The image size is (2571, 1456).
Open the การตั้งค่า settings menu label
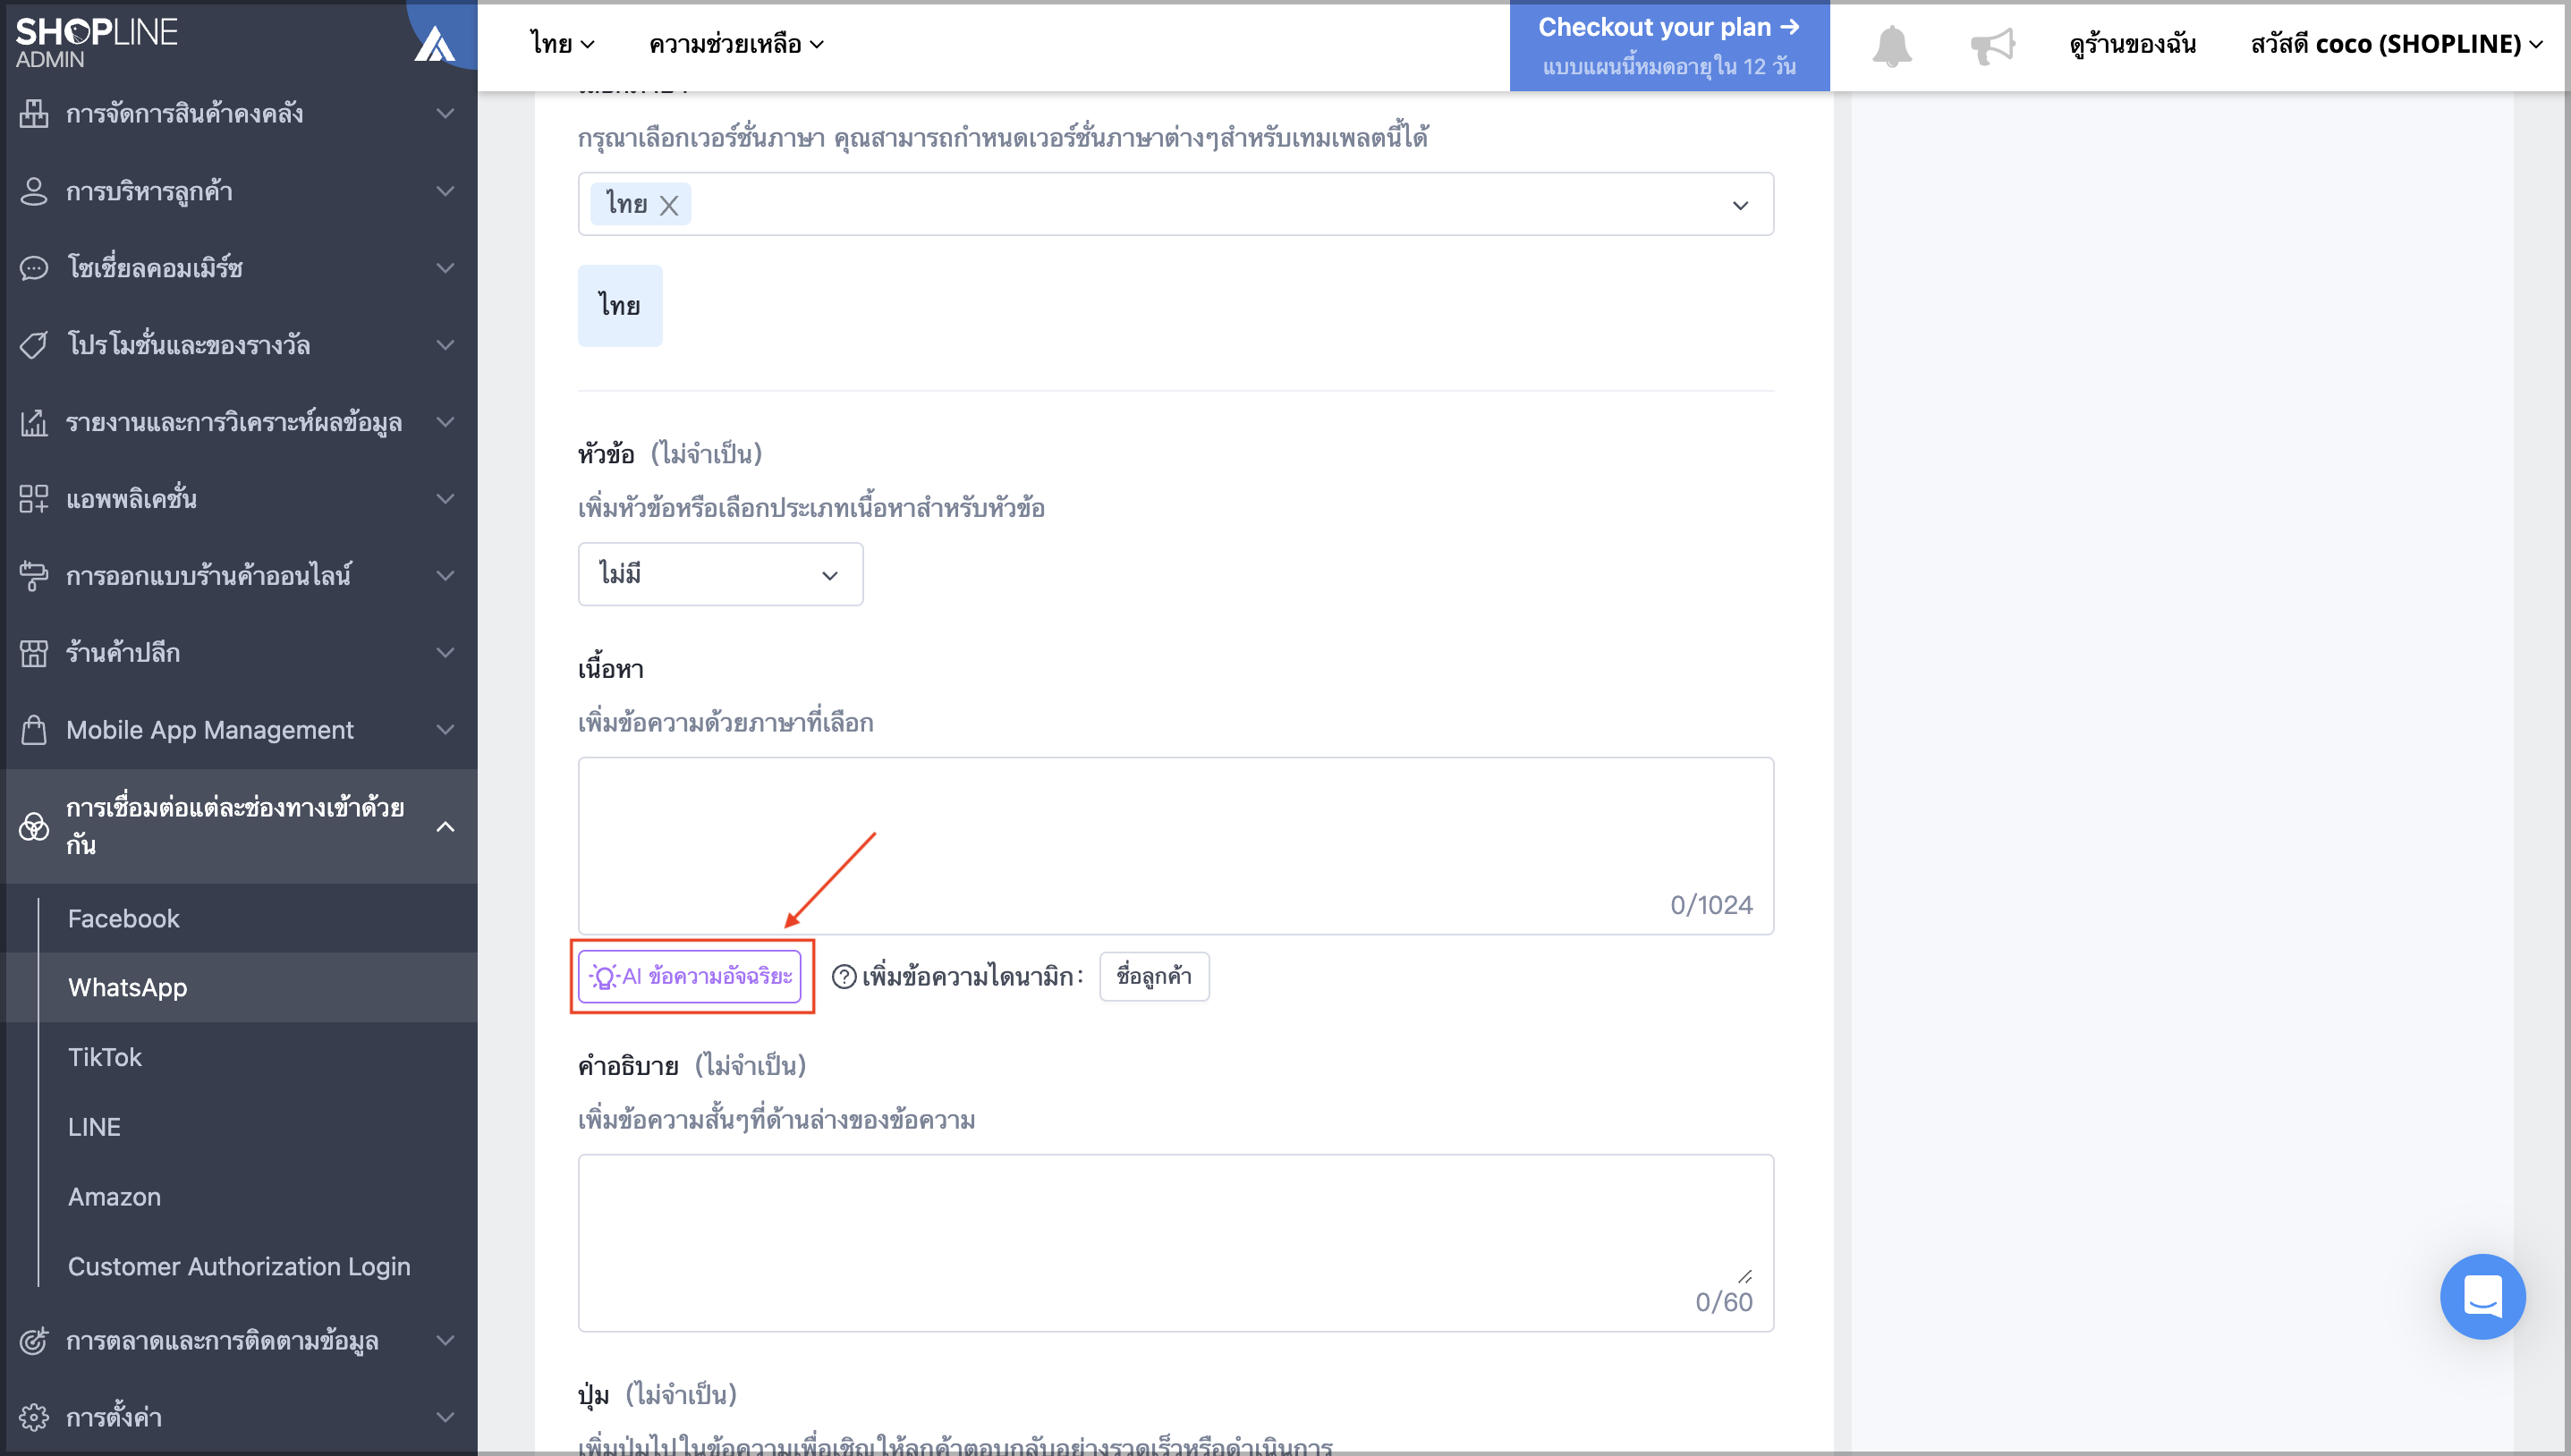click(x=114, y=1417)
